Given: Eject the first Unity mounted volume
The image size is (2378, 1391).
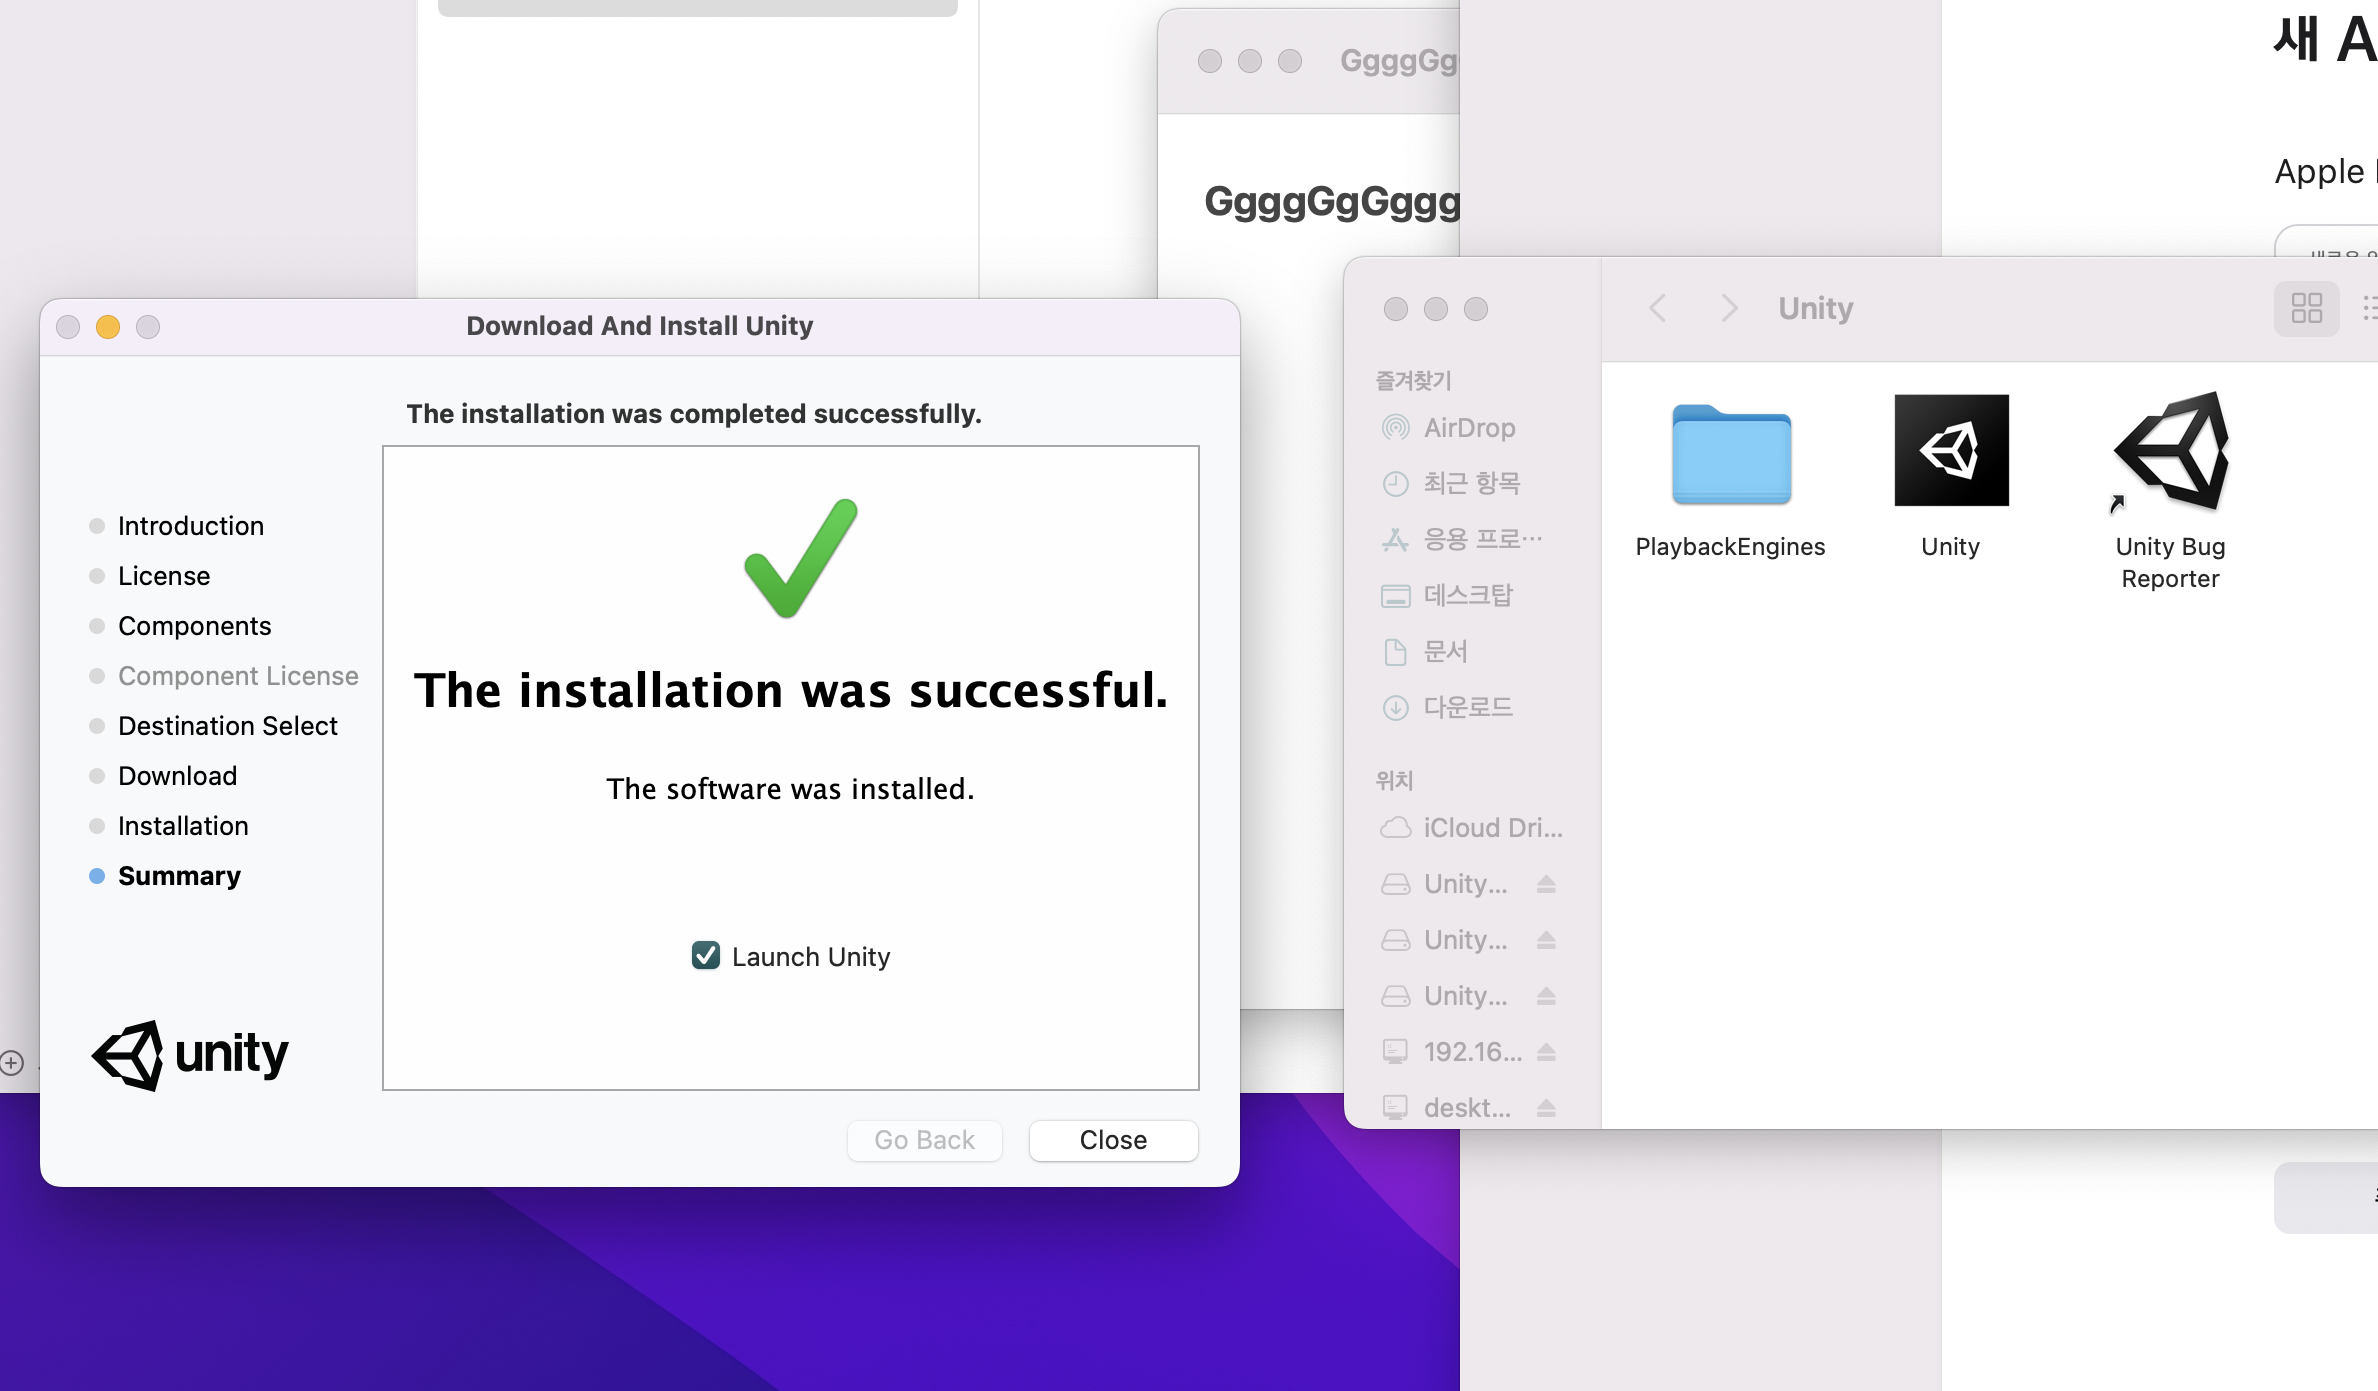Looking at the screenshot, I should click(1546, 884).
